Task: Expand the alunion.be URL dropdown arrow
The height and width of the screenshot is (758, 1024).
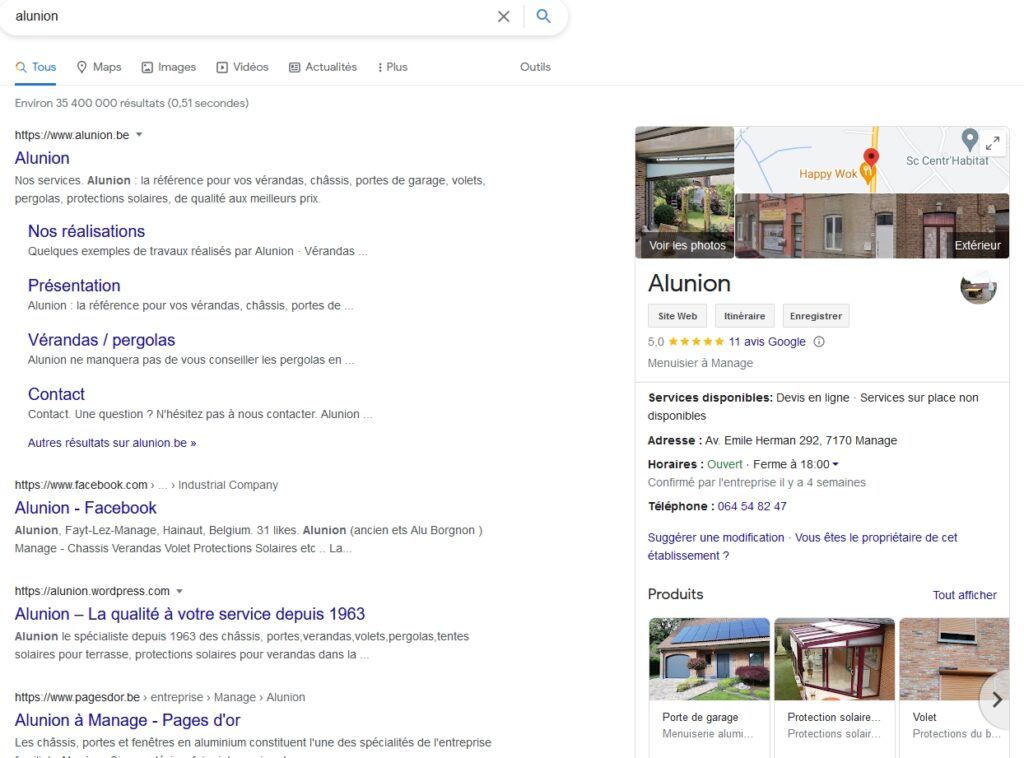Action: [139, 135]
